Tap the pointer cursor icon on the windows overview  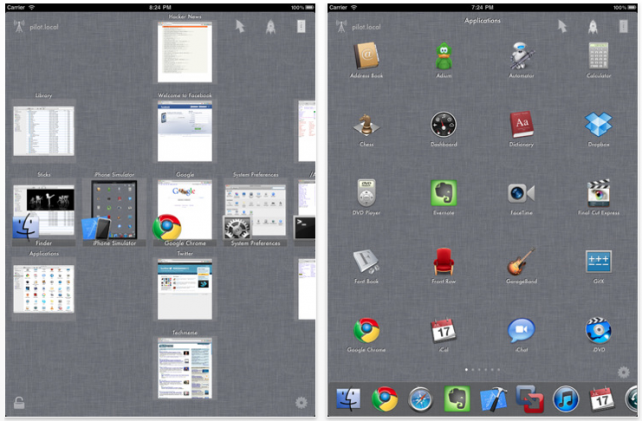pos(240,27)
